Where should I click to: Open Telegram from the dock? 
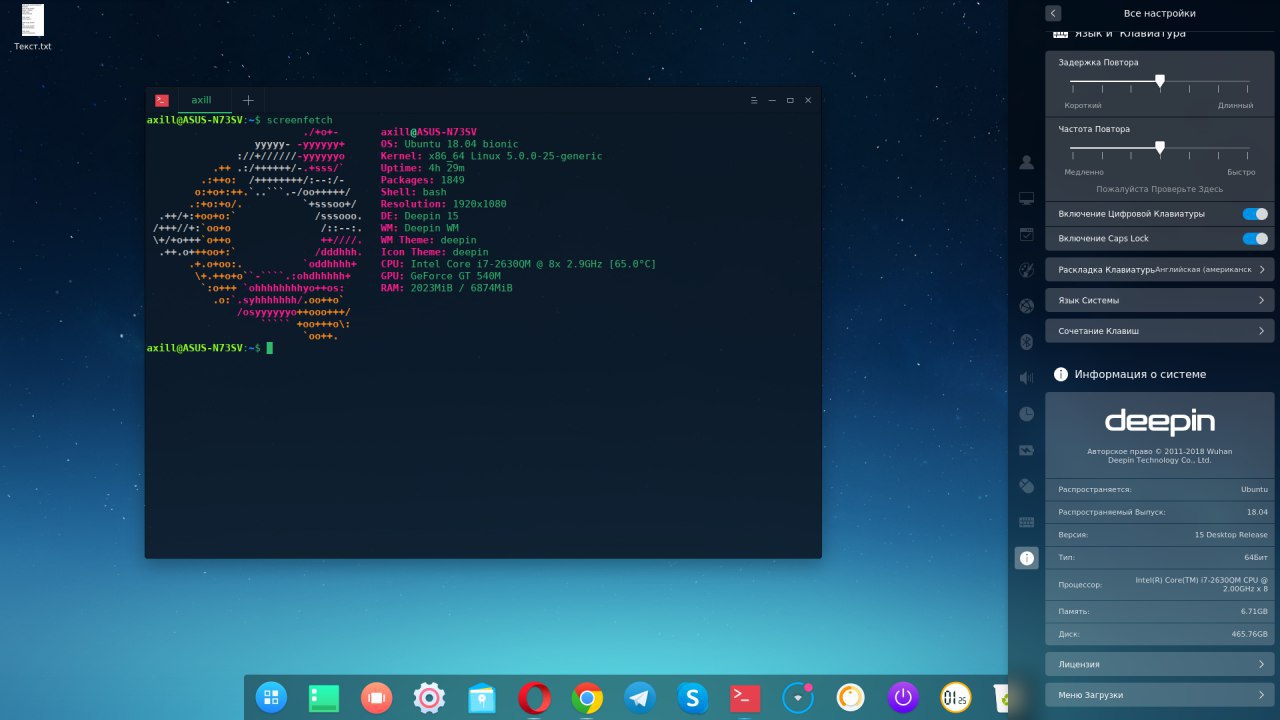(640, 697)
